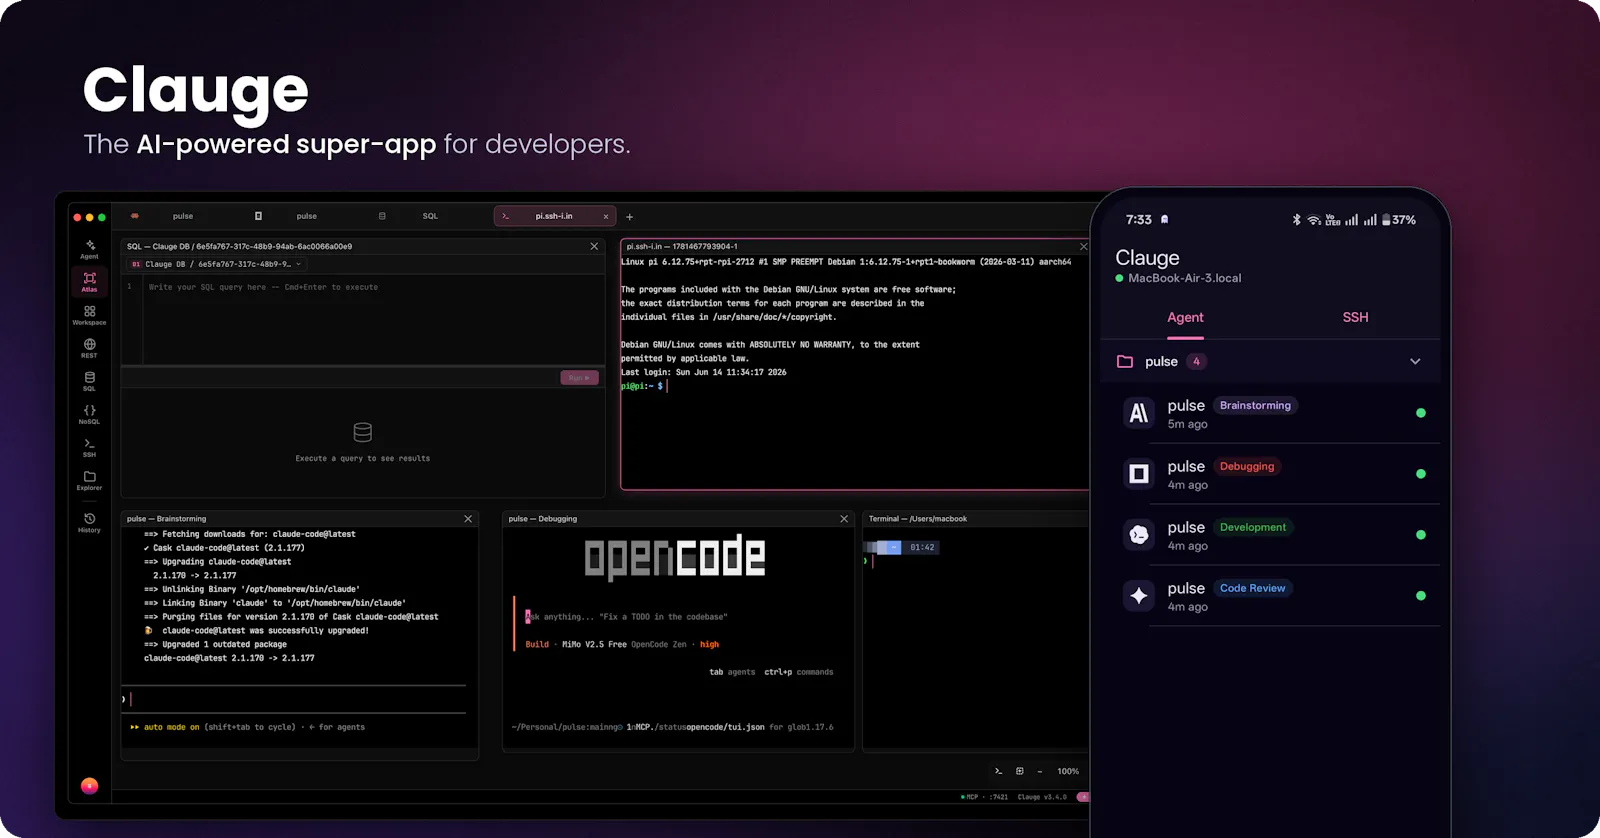The width and height of the screenshot is (1600, 838).
Task: Click the pulse folder icon on phone
Action: click(x=1125, y=361)
